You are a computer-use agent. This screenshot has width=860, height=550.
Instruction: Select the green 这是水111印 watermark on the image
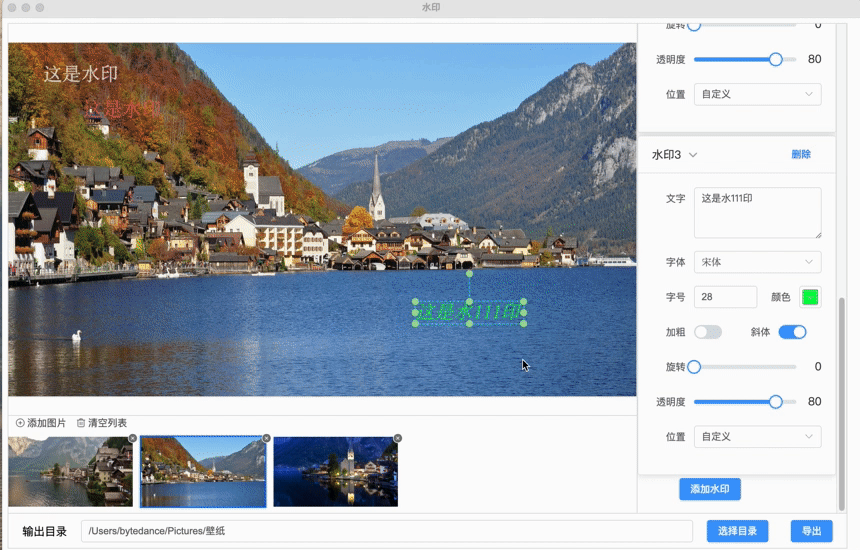(469, 313)
